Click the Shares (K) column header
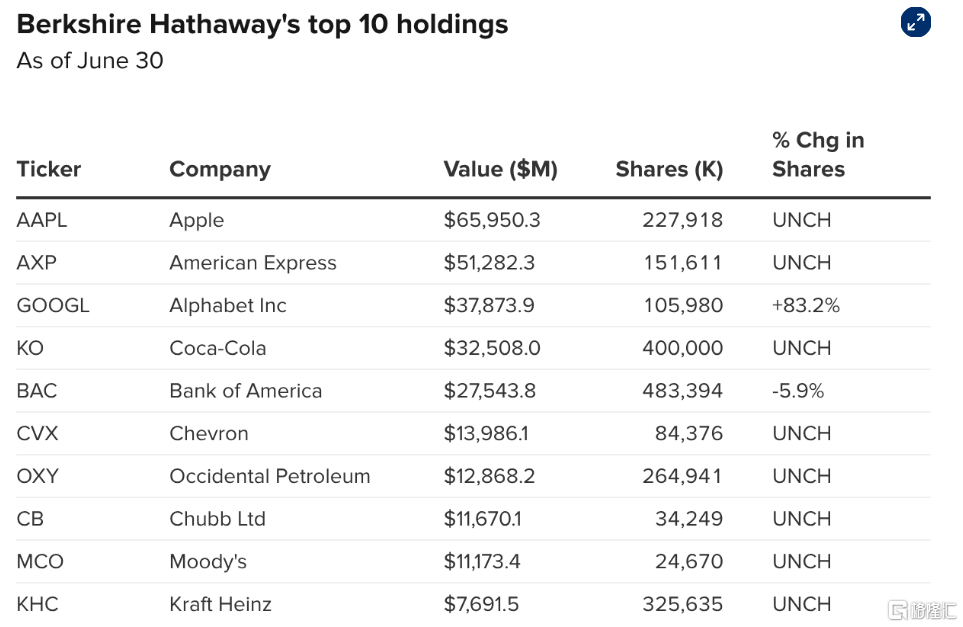This screenshot has width=963, height=627. coord(669,169)
